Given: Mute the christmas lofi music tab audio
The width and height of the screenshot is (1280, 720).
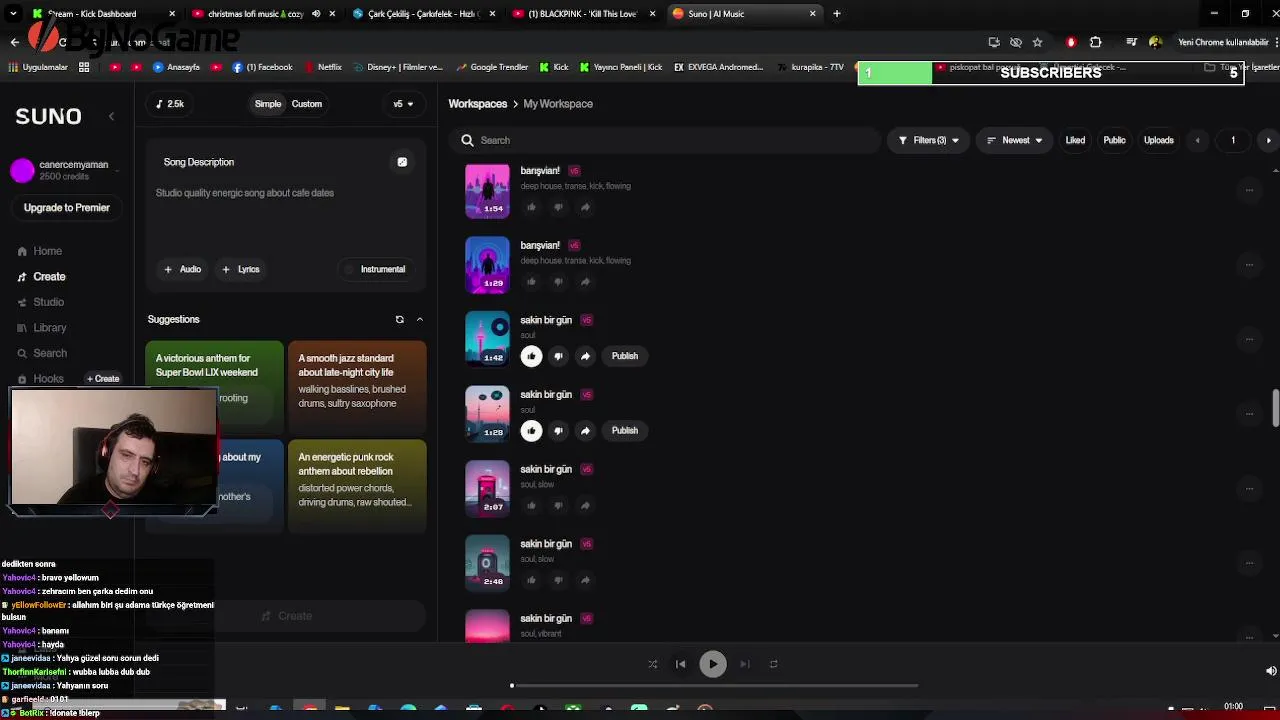Looking at the screenshot, I should coord(316,14).
